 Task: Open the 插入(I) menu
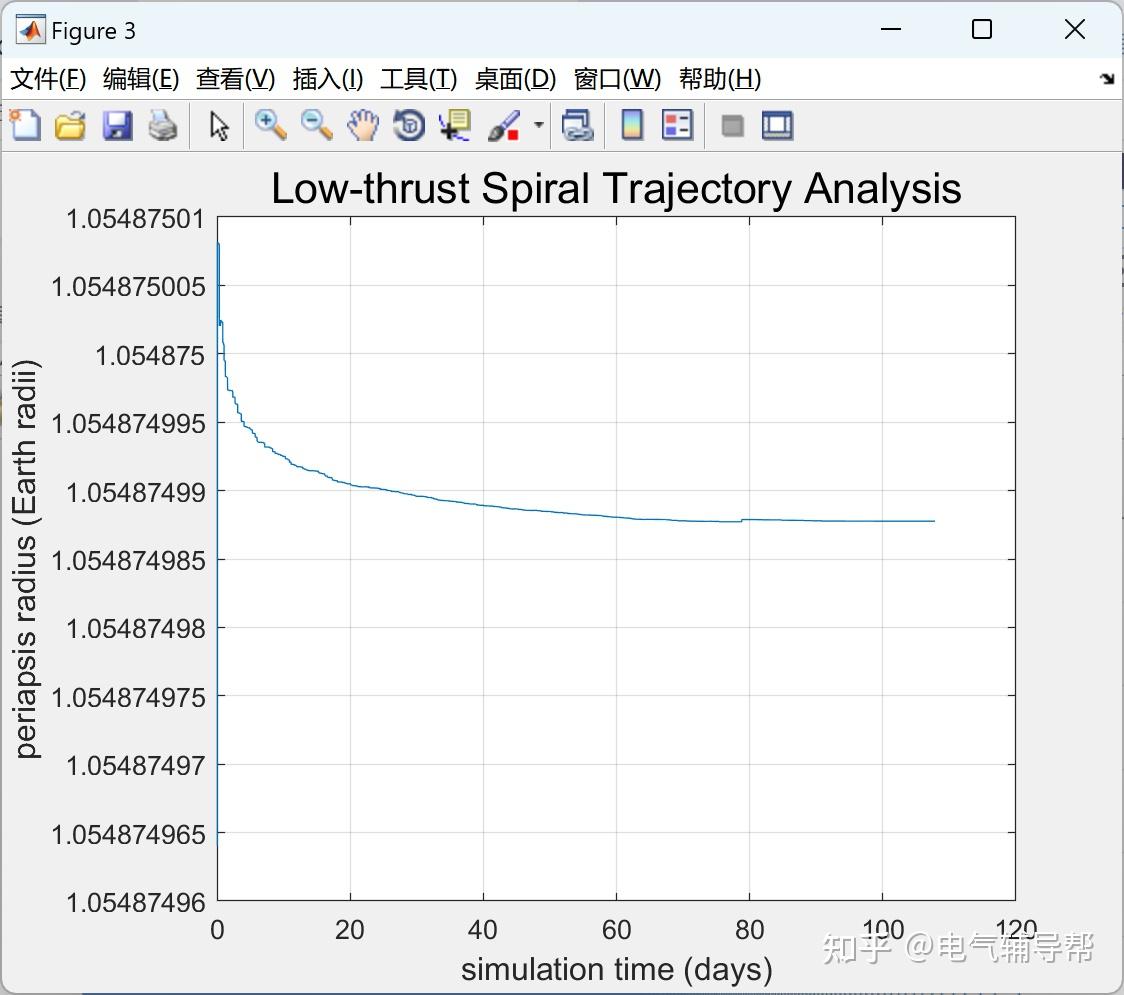[x=327, y=79]
